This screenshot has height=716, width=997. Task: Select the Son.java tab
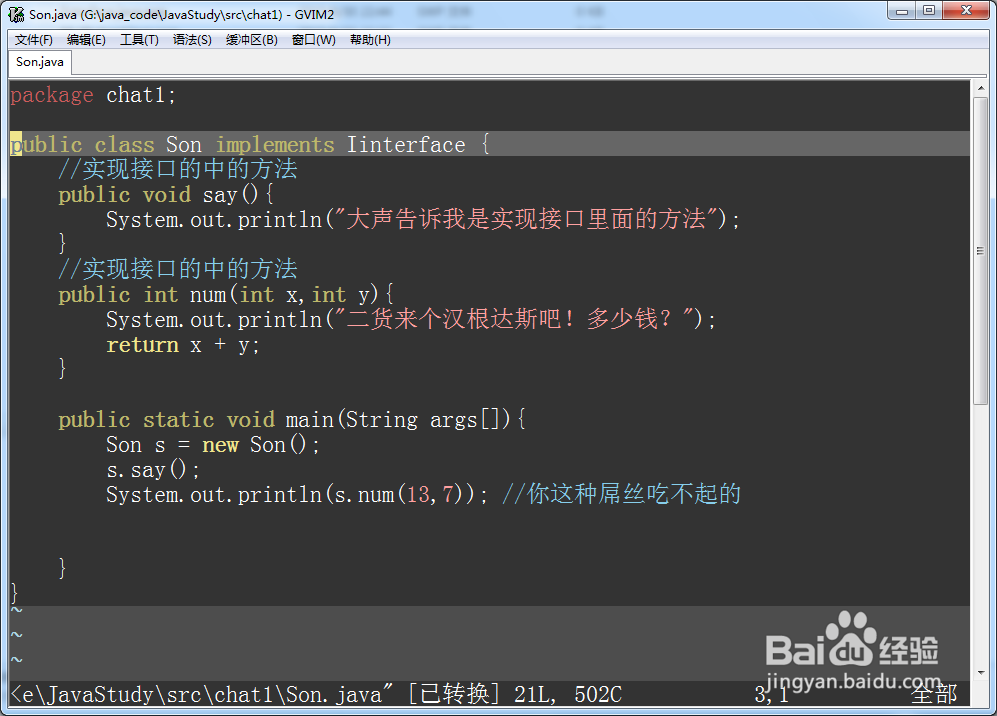click(39, 62)
